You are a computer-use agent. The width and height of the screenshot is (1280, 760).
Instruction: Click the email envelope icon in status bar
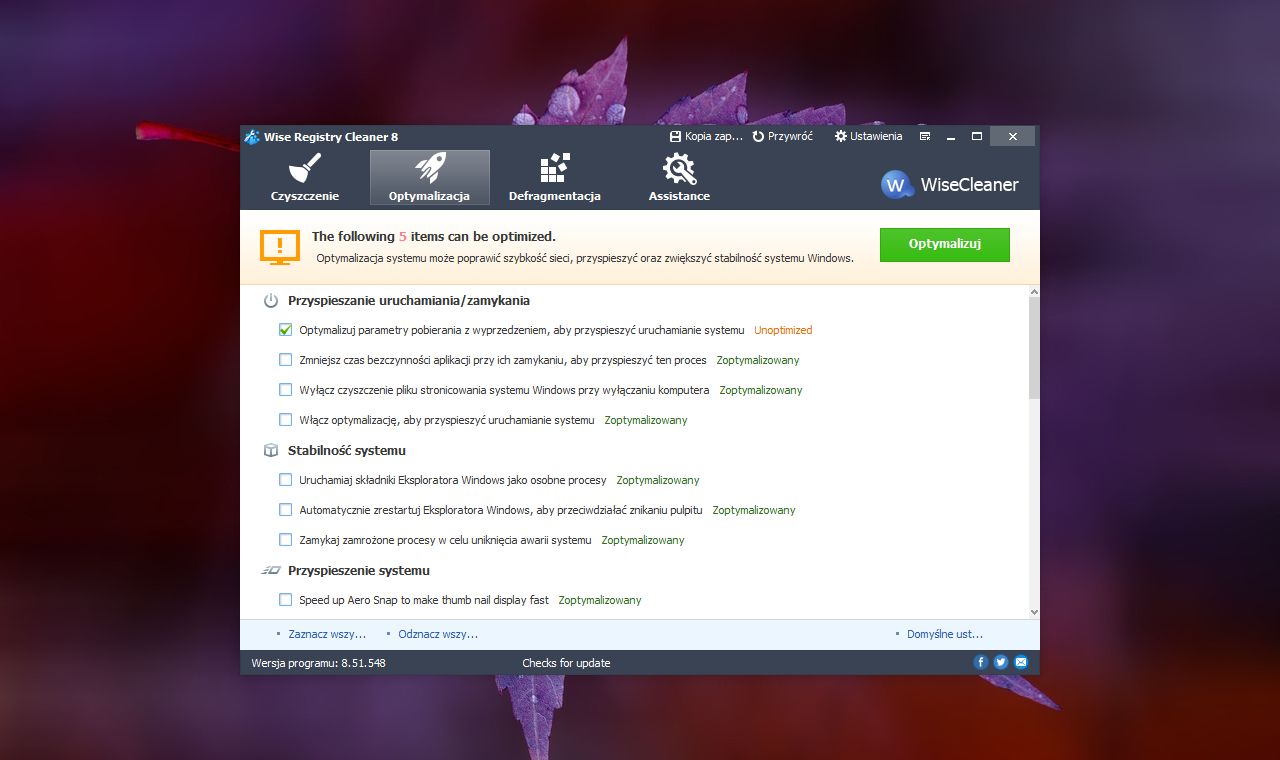(x=1021, y=662)
